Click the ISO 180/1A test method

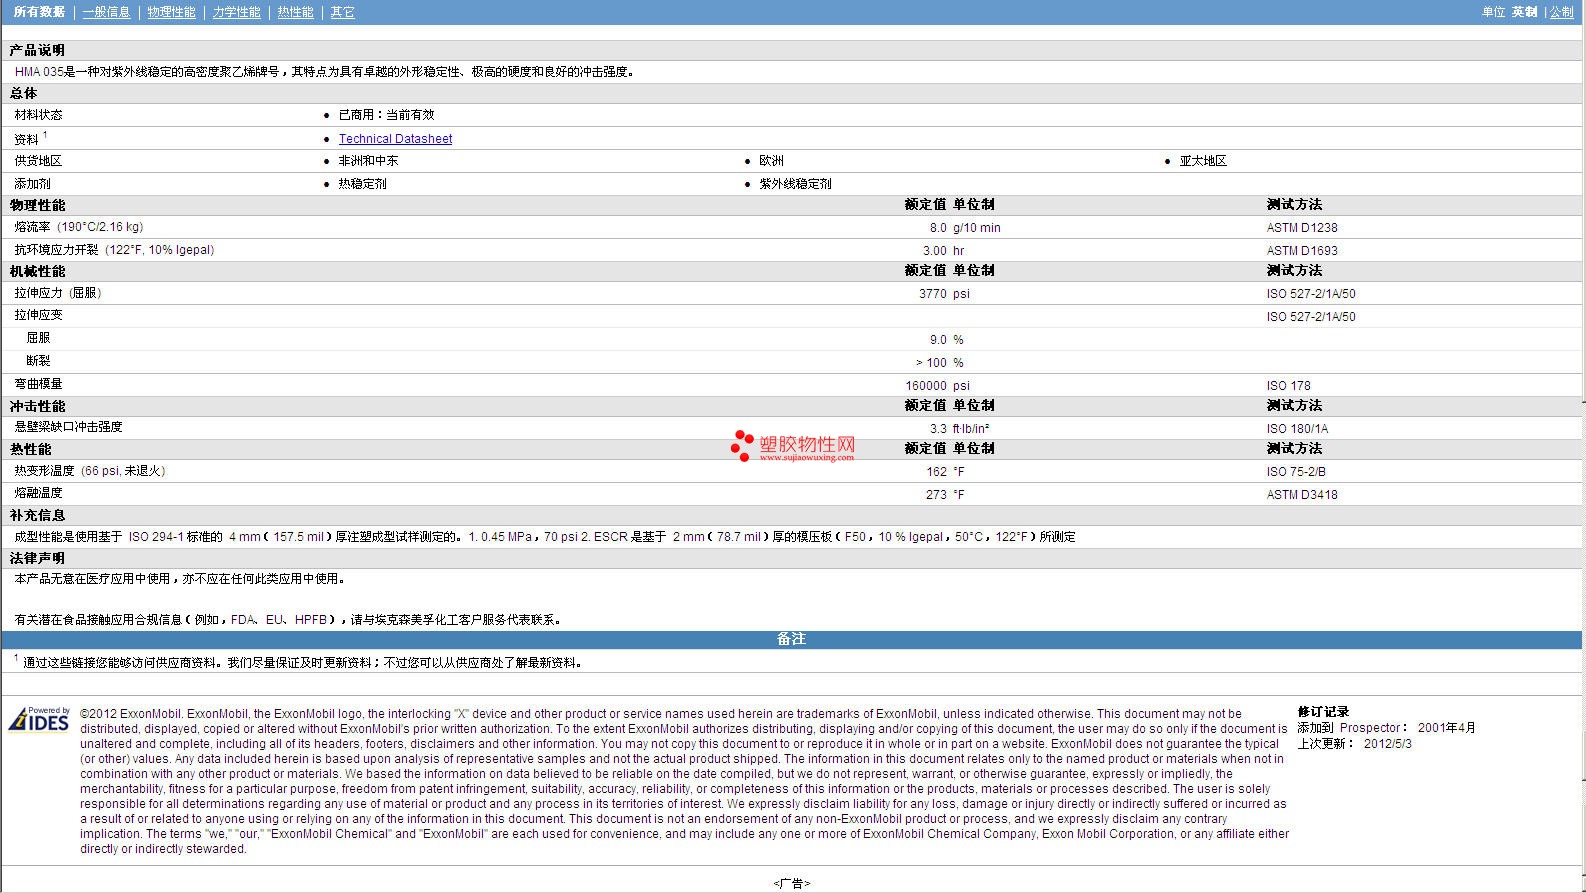click(x=1297, y=429)
